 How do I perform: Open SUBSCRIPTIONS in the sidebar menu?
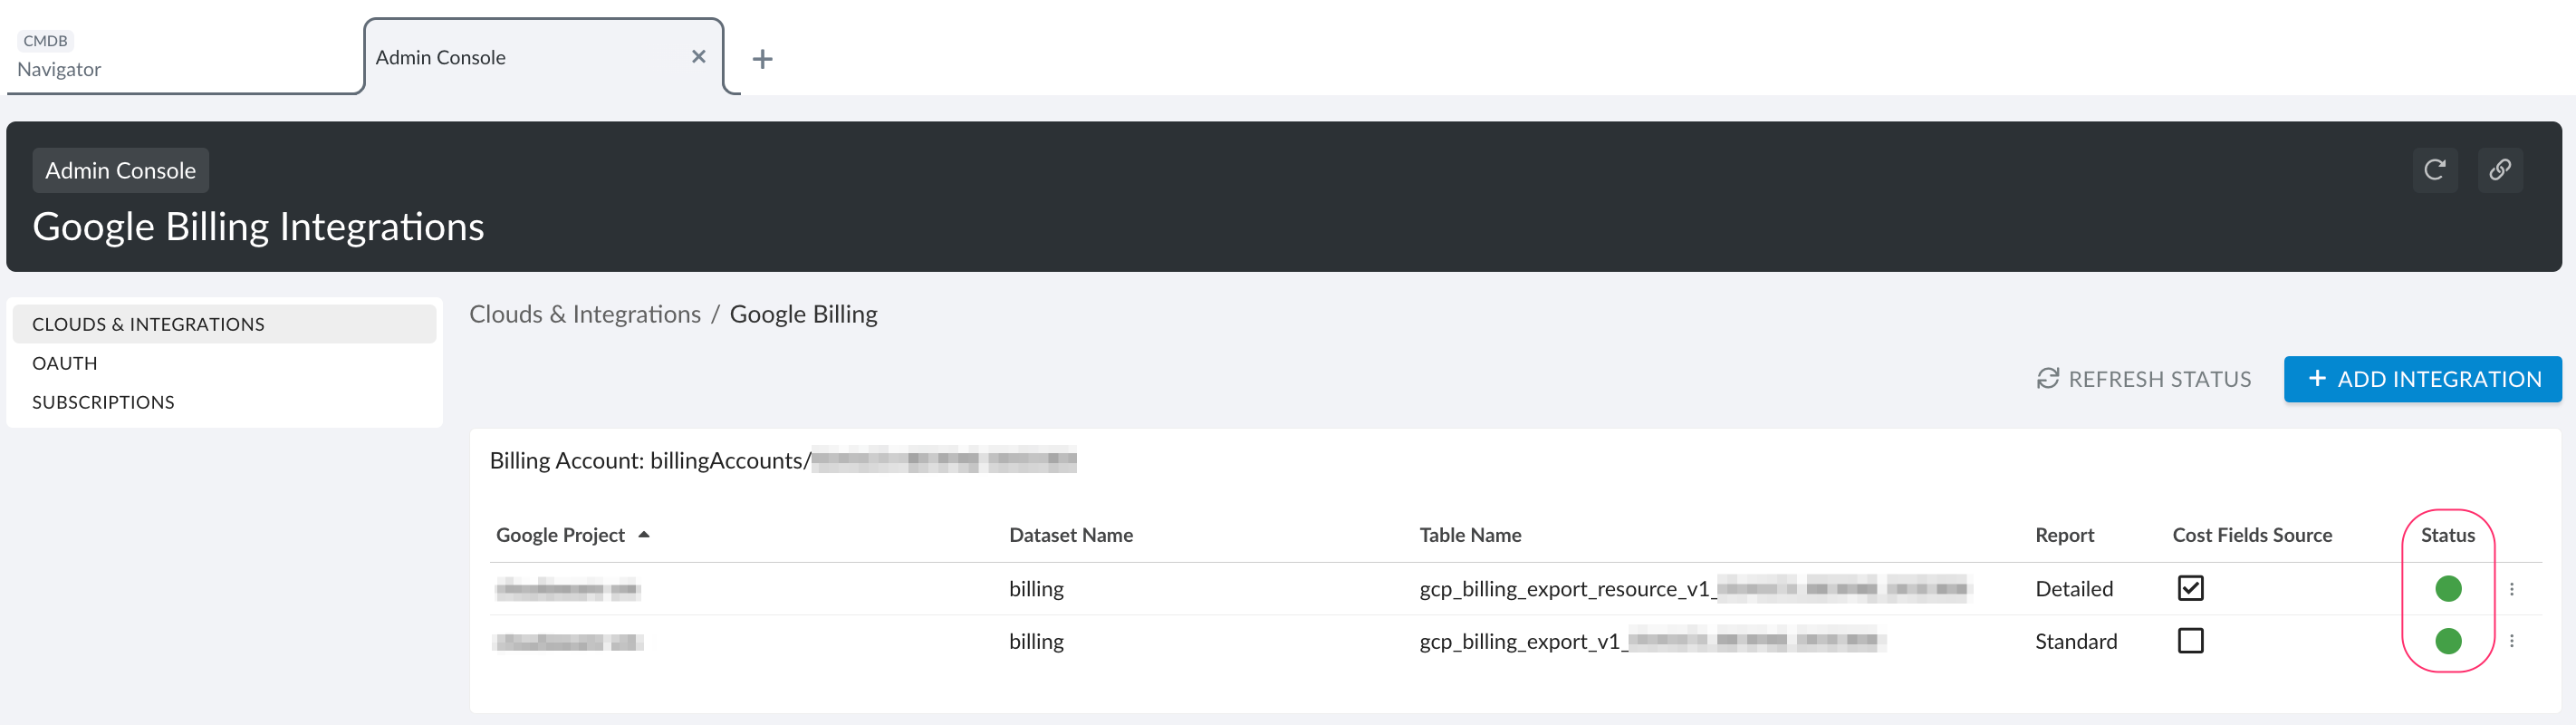(103, 402)
